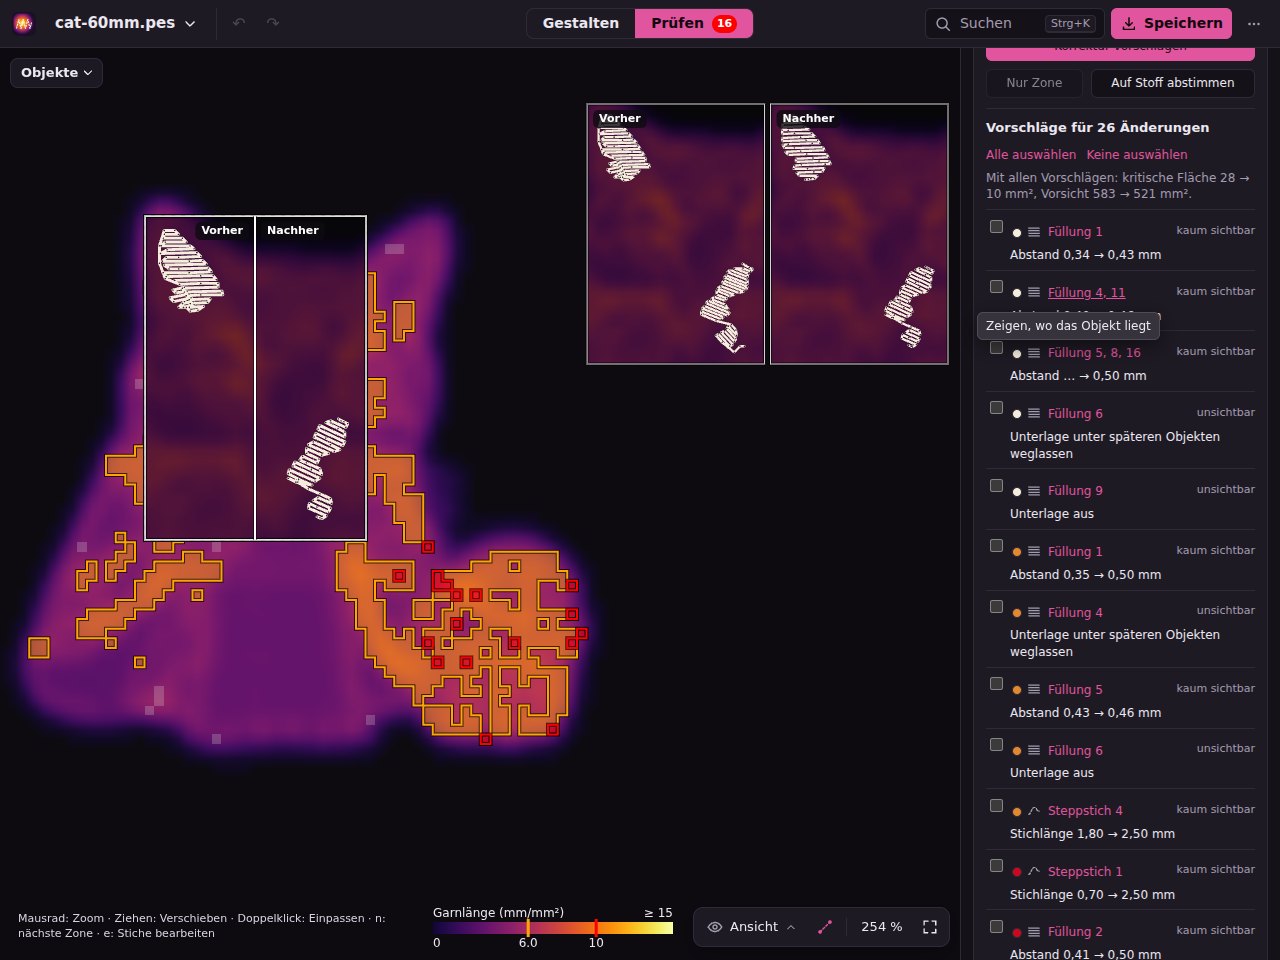
Task: Click the Speichern button
Action: [x=1171, y=23]
